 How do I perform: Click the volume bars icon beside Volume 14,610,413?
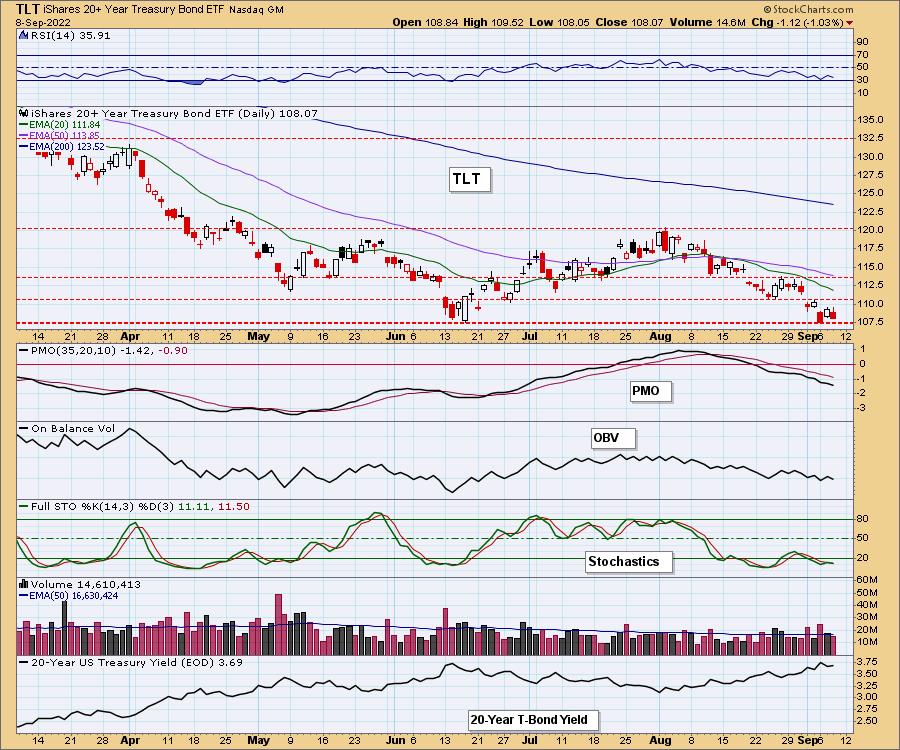(24, 584)
